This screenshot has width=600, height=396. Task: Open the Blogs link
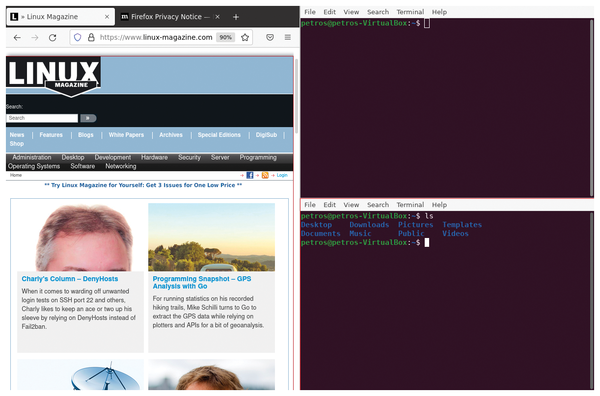(86, 135)
